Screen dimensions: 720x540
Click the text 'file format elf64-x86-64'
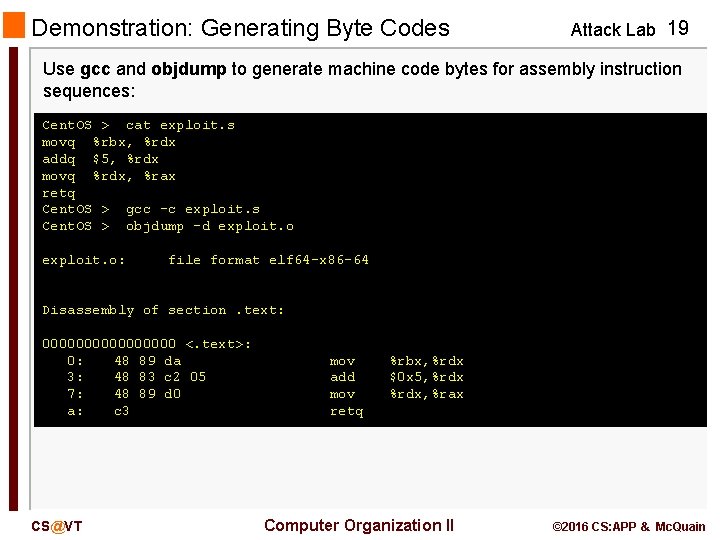pos(269,260)
